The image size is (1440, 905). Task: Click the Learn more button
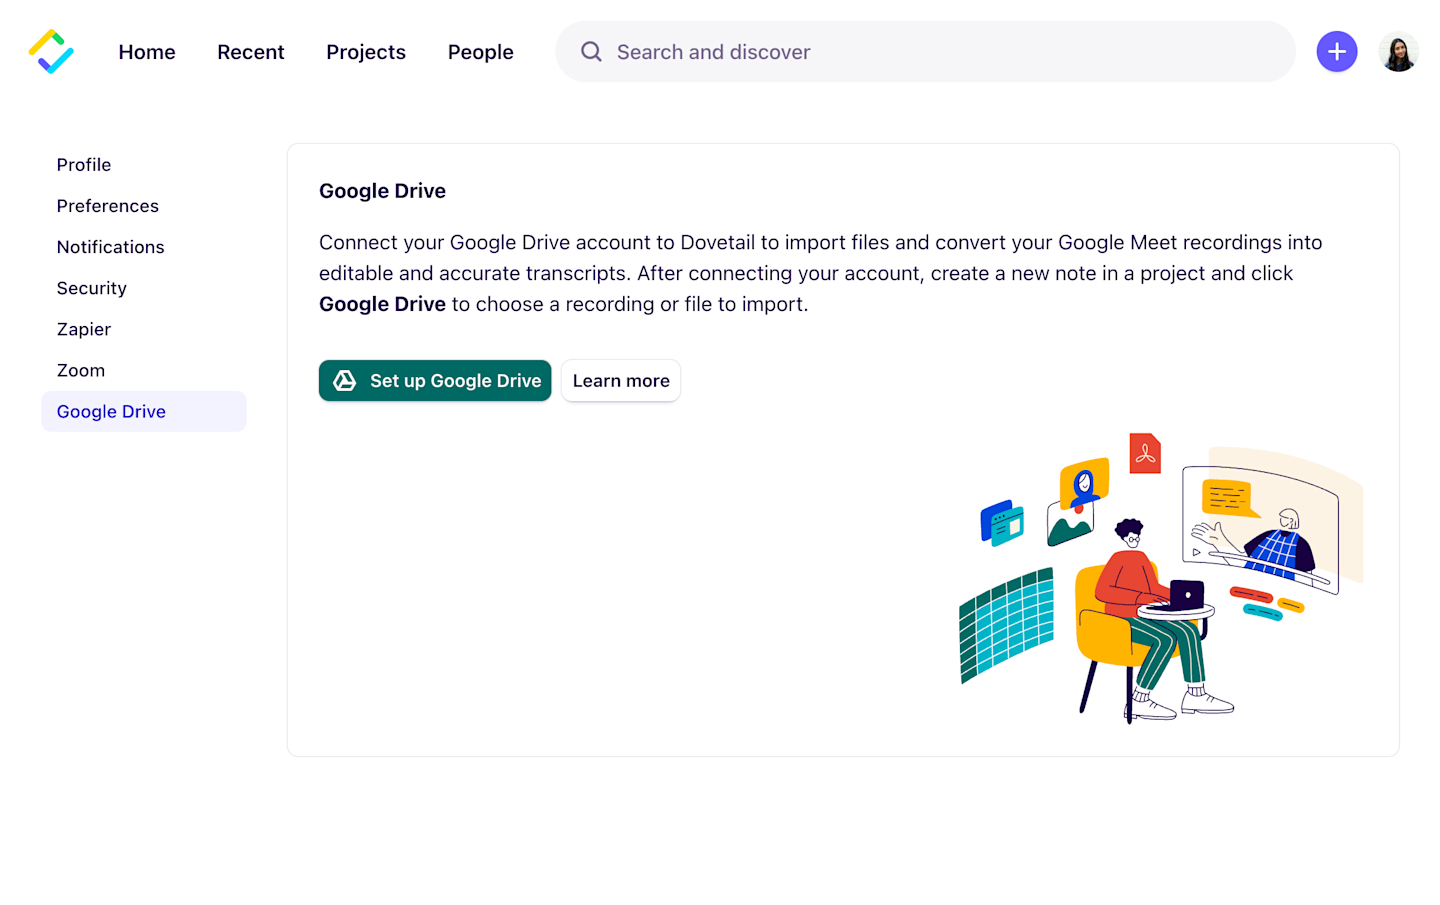[x=621, y=381]
